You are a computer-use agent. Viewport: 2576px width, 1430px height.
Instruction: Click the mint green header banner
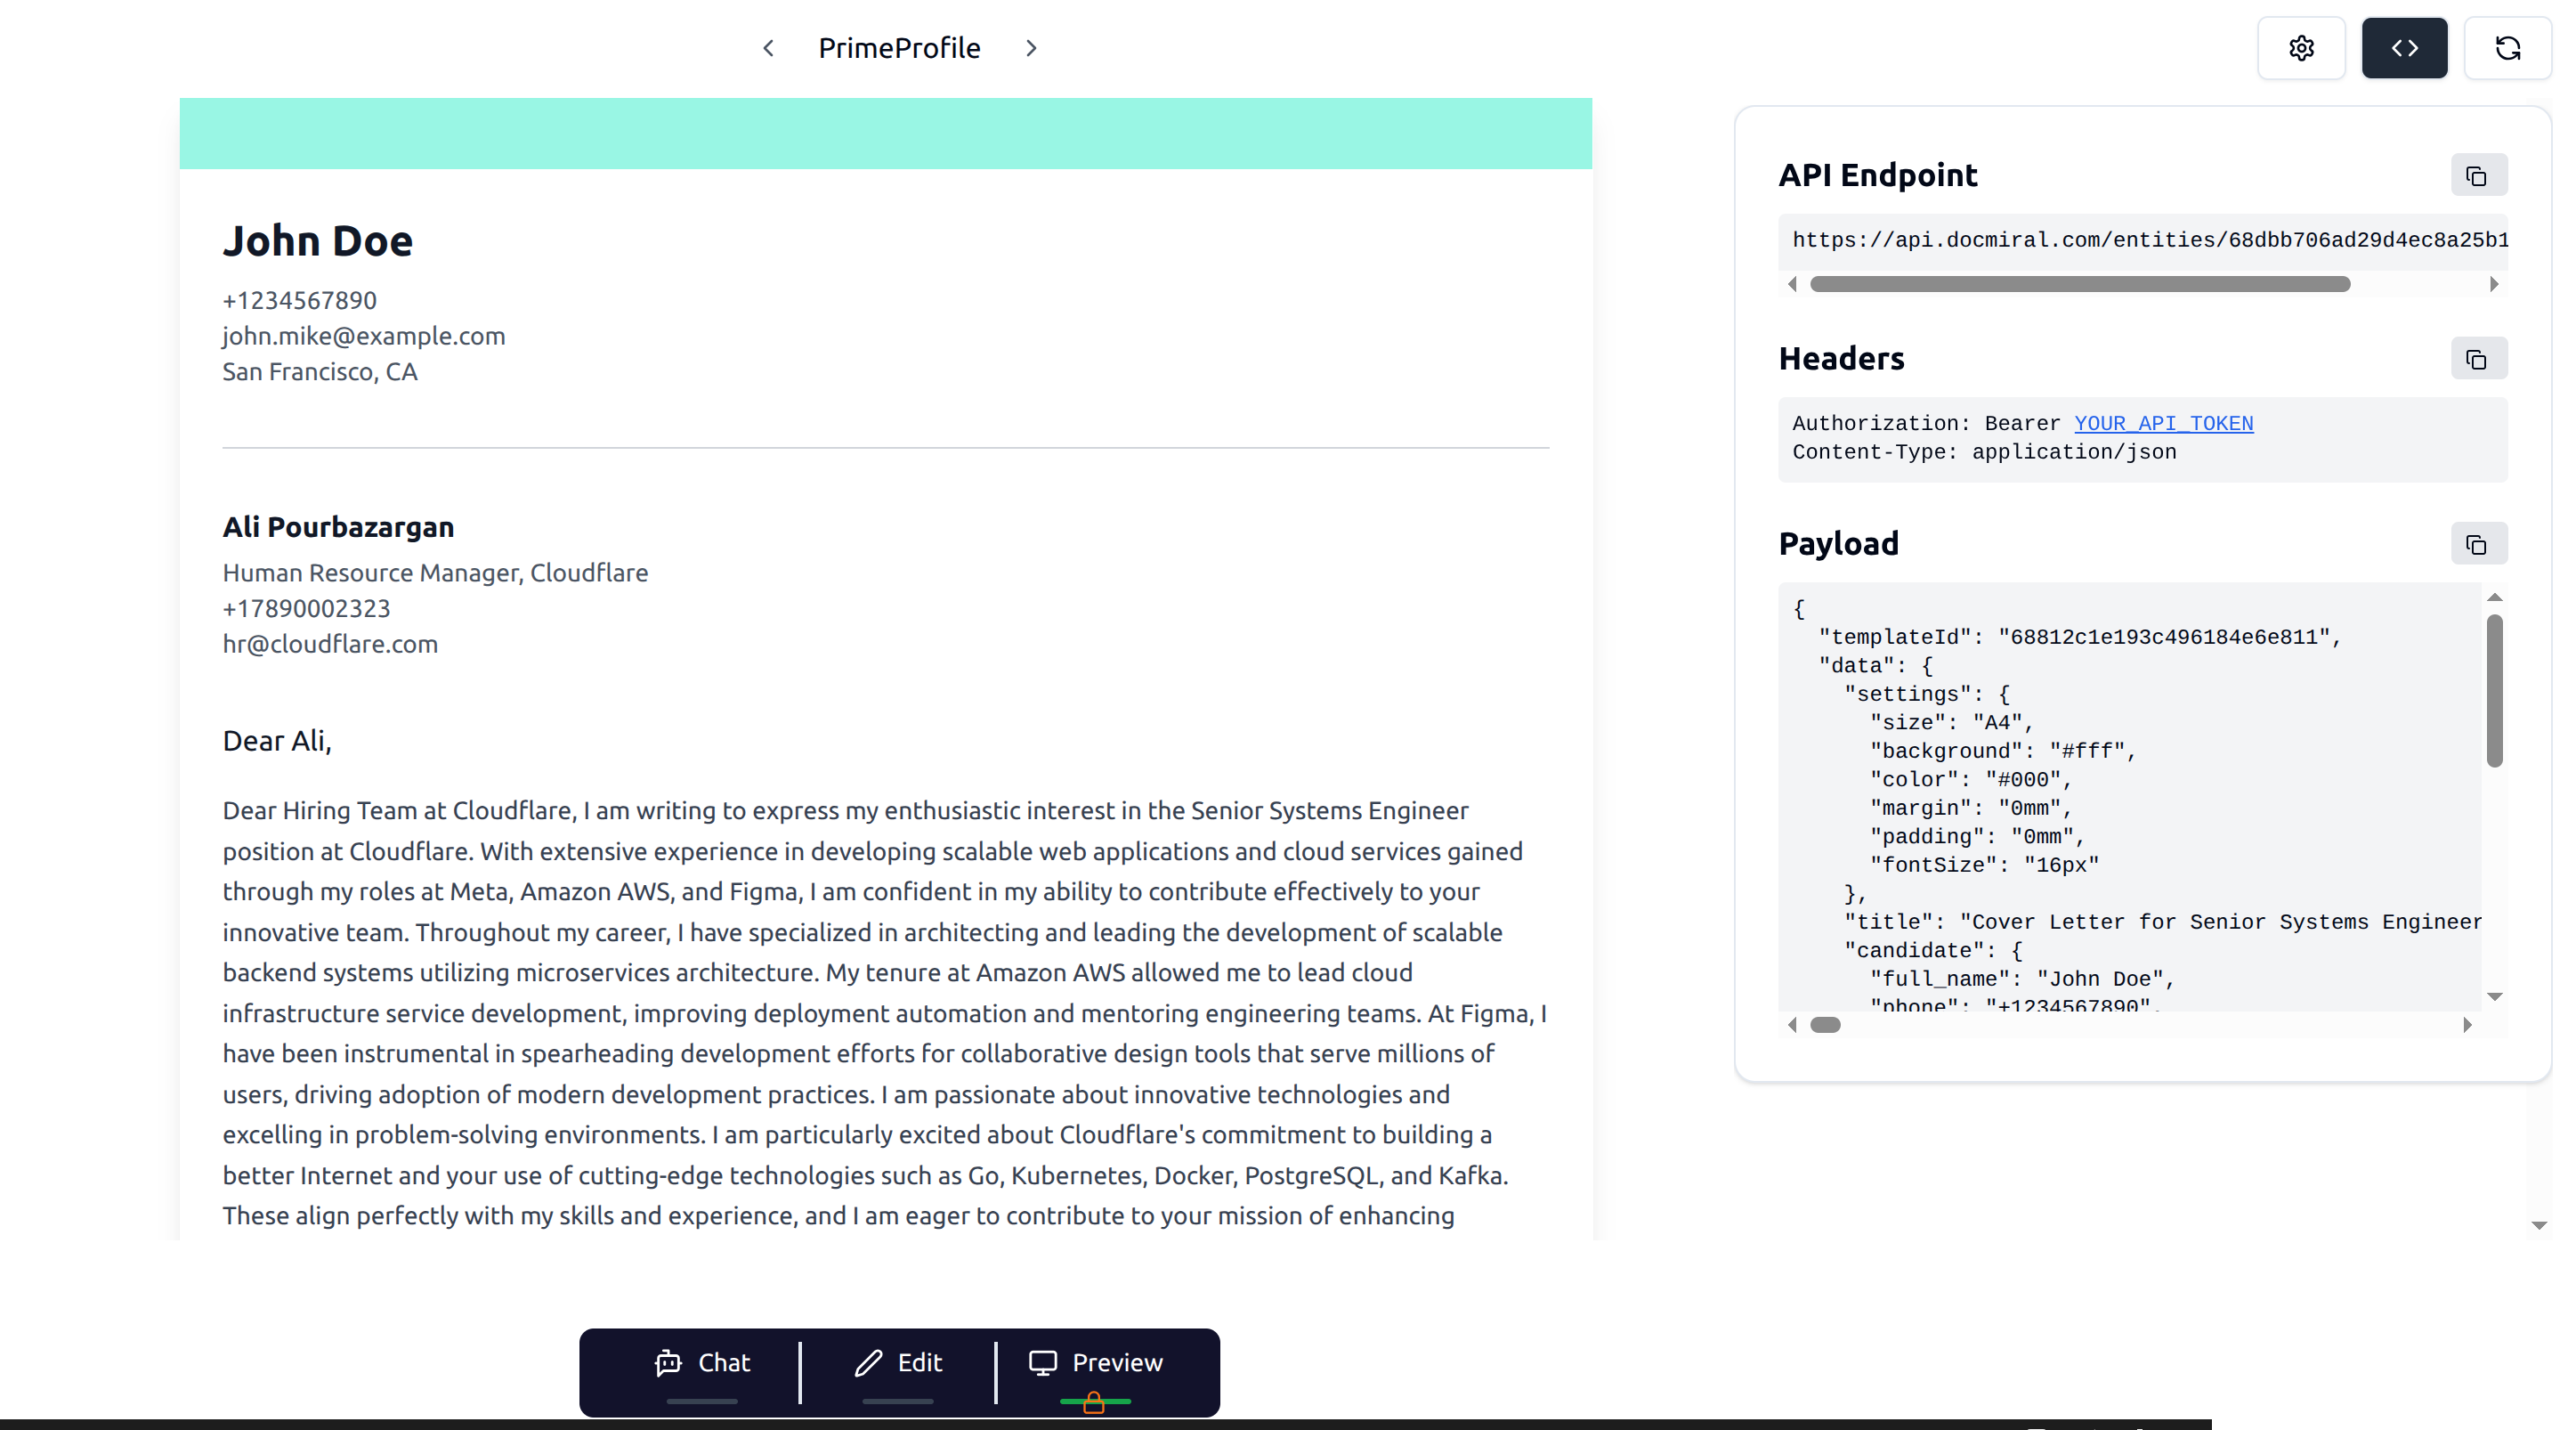click(885, 133)
